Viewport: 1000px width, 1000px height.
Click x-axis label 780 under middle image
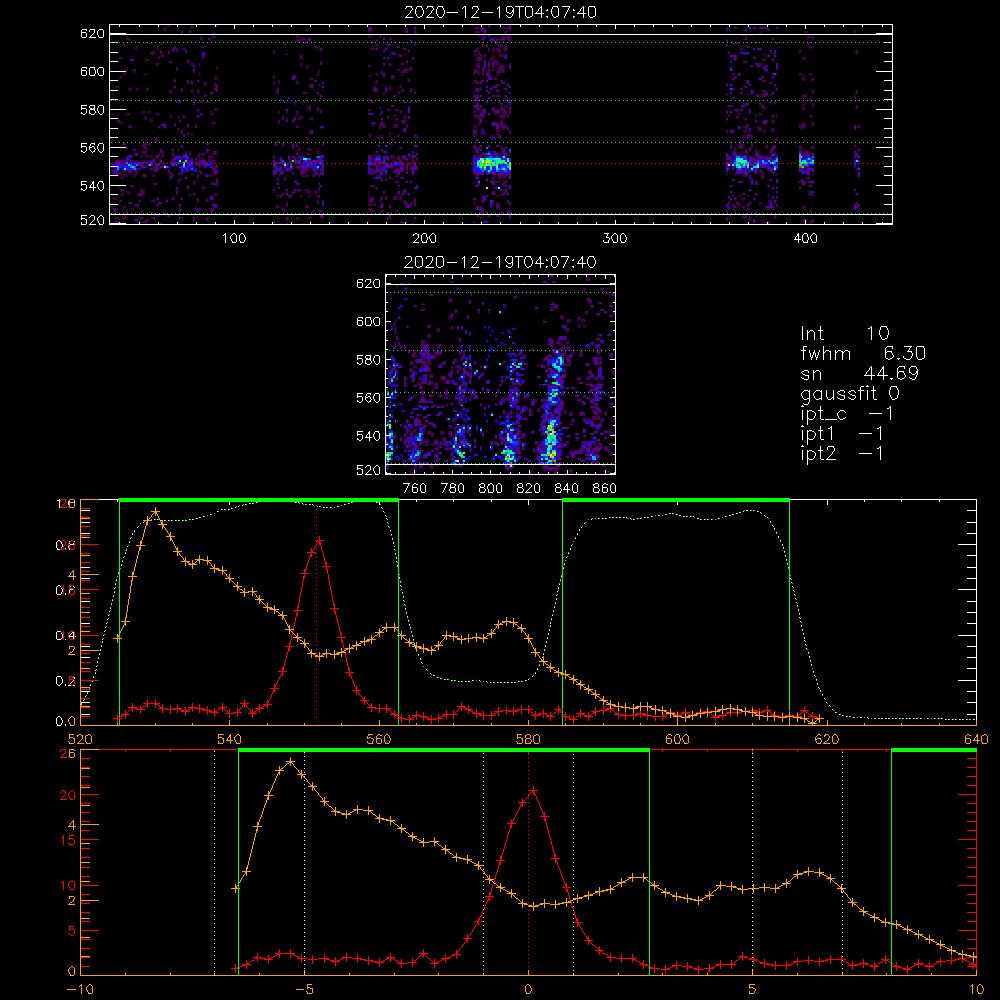[x=453, y=489]
